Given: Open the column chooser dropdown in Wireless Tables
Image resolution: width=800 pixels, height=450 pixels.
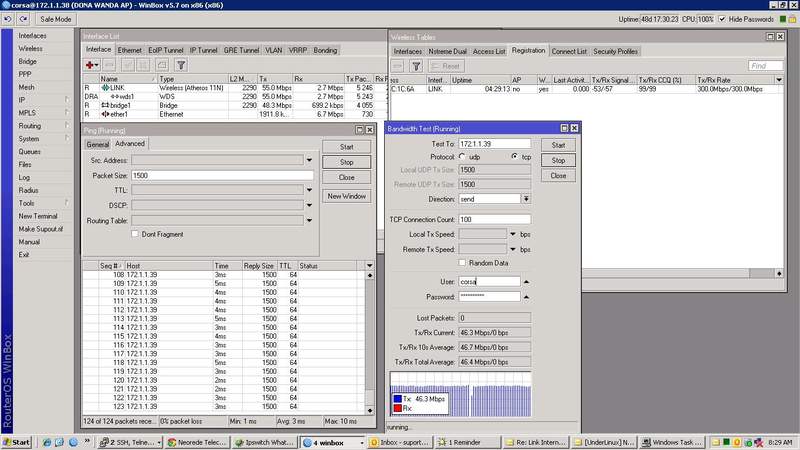Looking at the screenshot, I should coord(780,78).
